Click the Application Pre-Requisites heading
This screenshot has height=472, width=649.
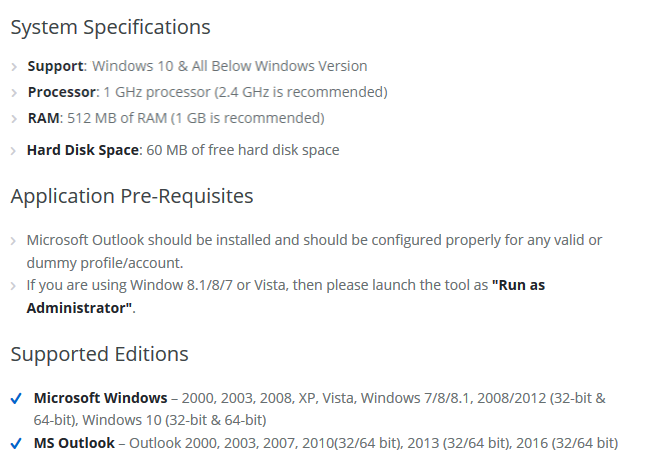(x=132, y=196)
